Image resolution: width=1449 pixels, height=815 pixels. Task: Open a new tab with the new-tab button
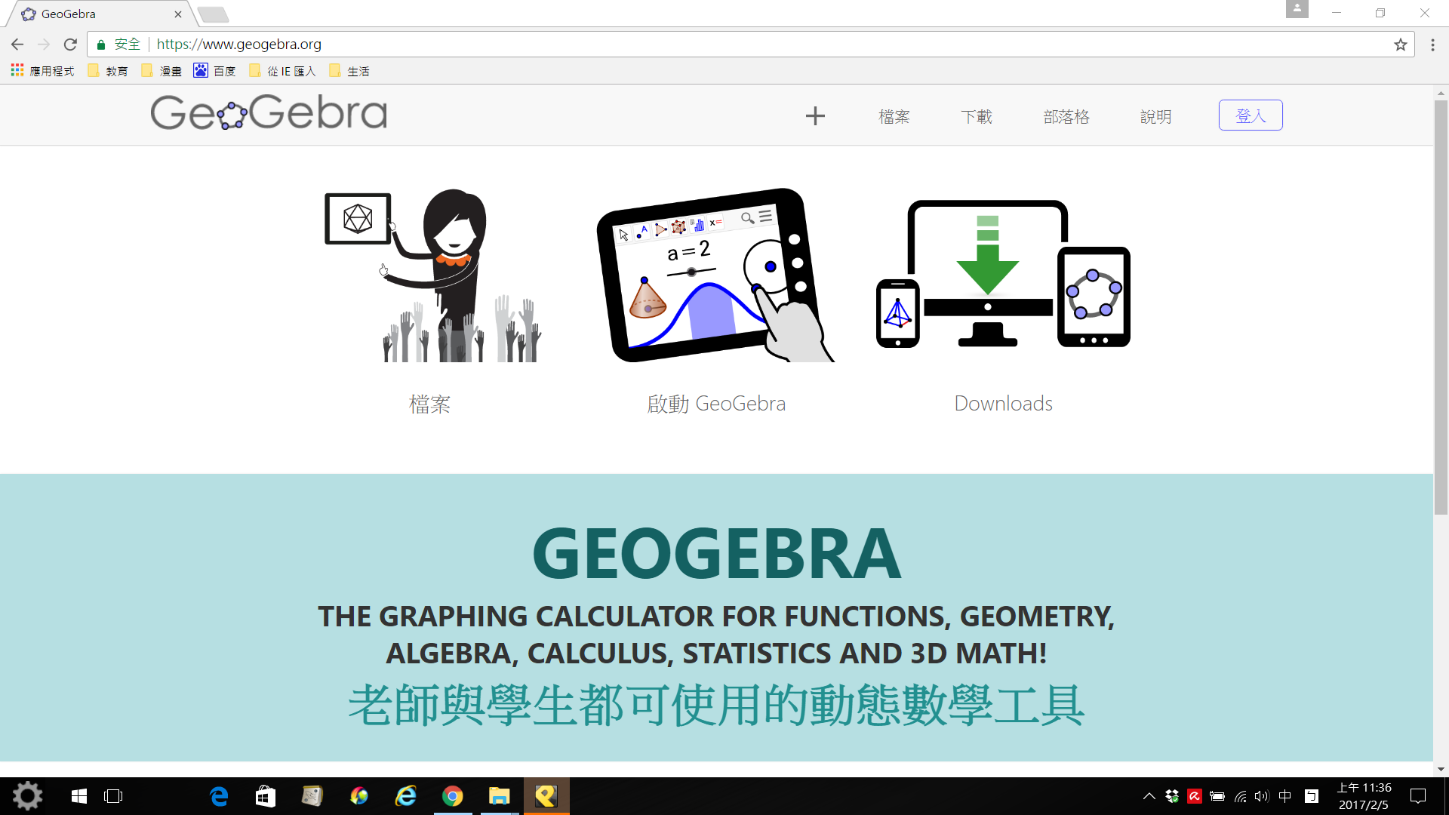tap(213, 15)
